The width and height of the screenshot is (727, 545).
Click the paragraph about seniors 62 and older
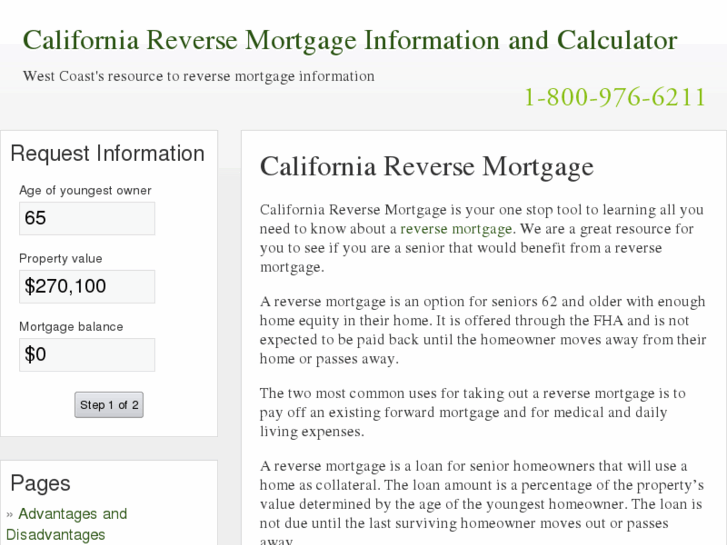pyautogui.click(x=480, y=330)
